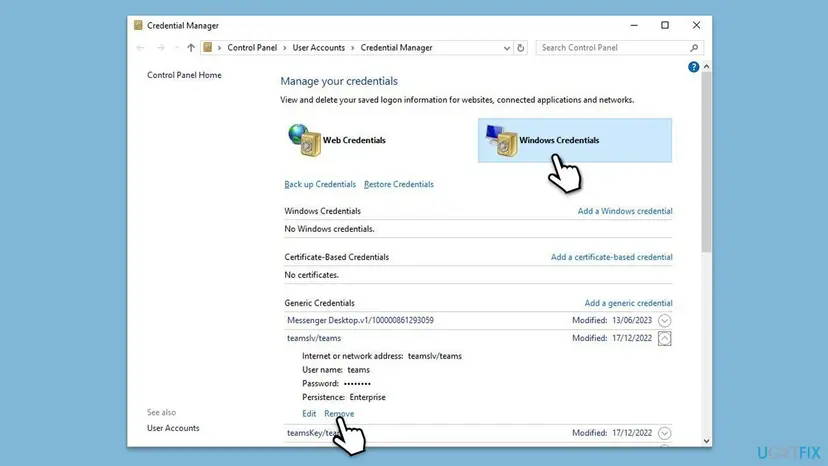This screenshot has height=466, width=828.
Task: Click Add a certificate-based credential
Action: pos(611,257)
